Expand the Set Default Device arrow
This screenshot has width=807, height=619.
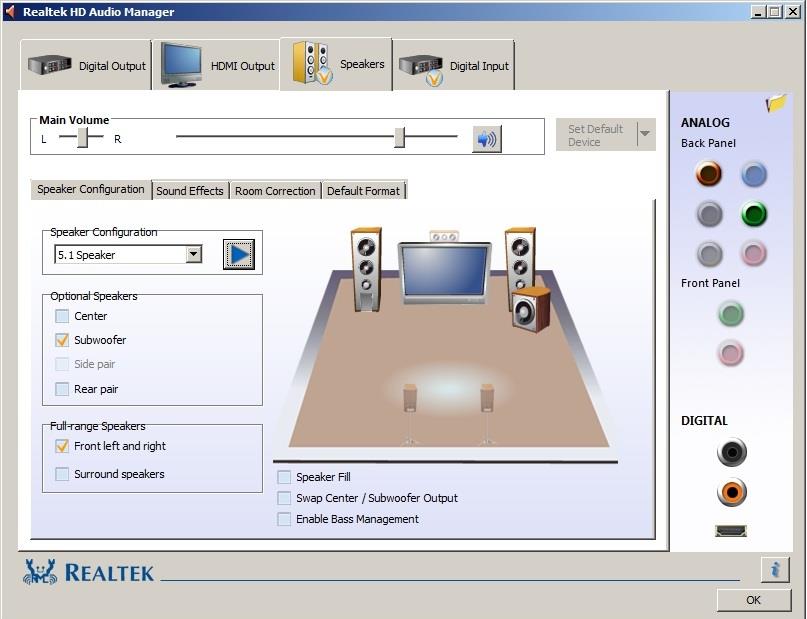coord(645,134)
